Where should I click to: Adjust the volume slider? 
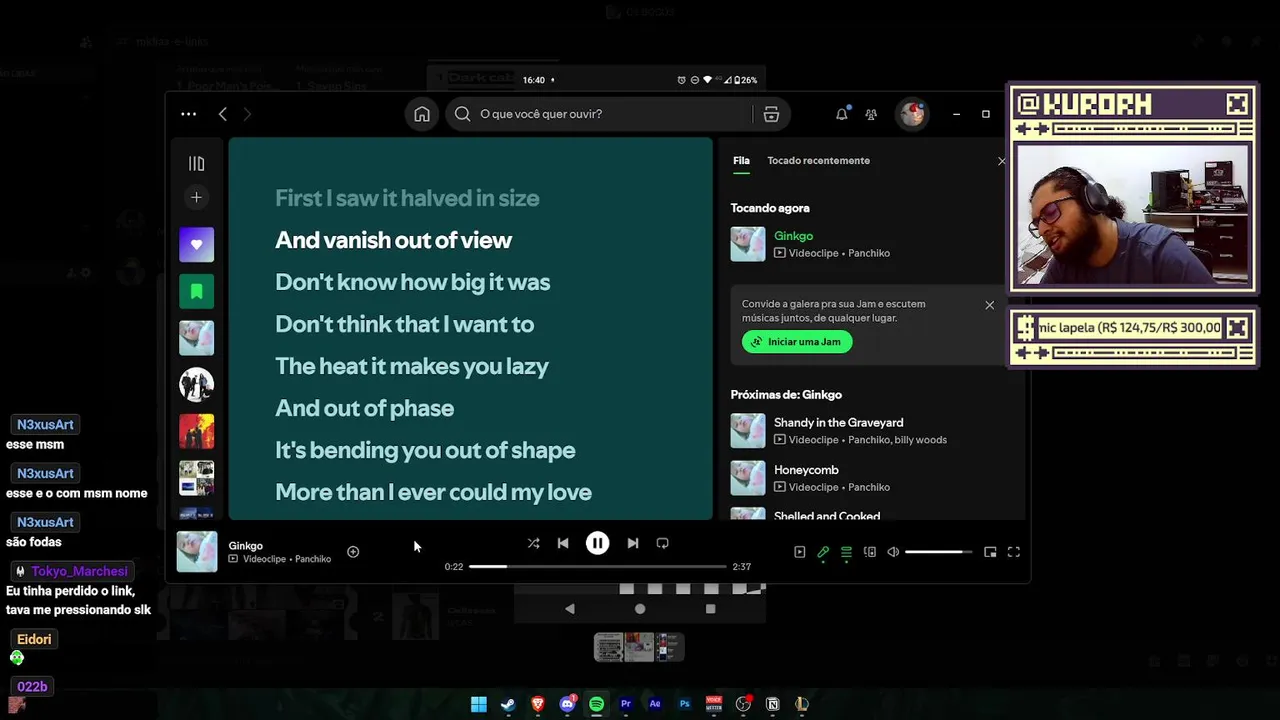(938, 552)
